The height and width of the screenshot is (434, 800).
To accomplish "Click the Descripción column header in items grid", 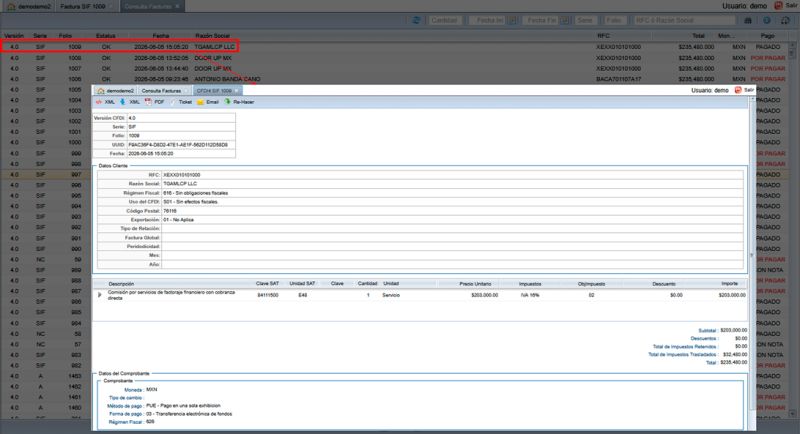I will point(121,284).
